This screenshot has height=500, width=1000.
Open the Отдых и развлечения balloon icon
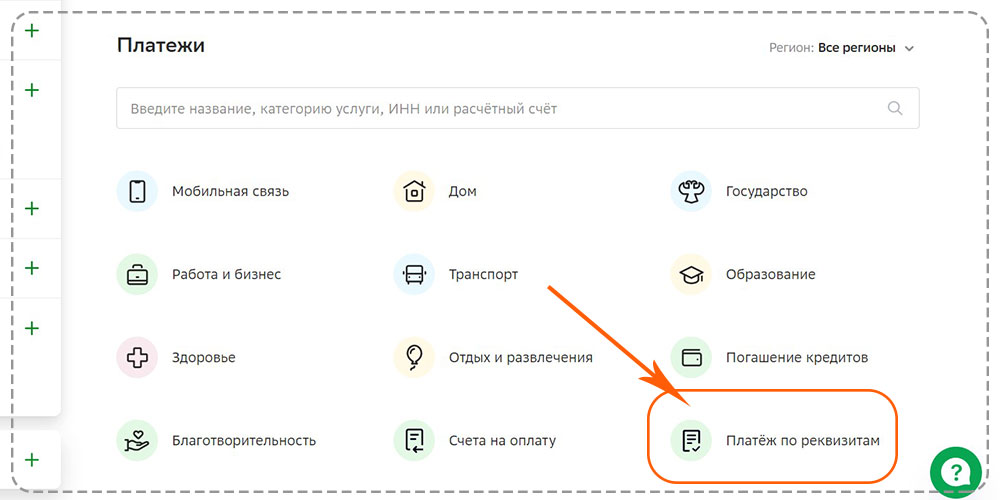[414, 357]
